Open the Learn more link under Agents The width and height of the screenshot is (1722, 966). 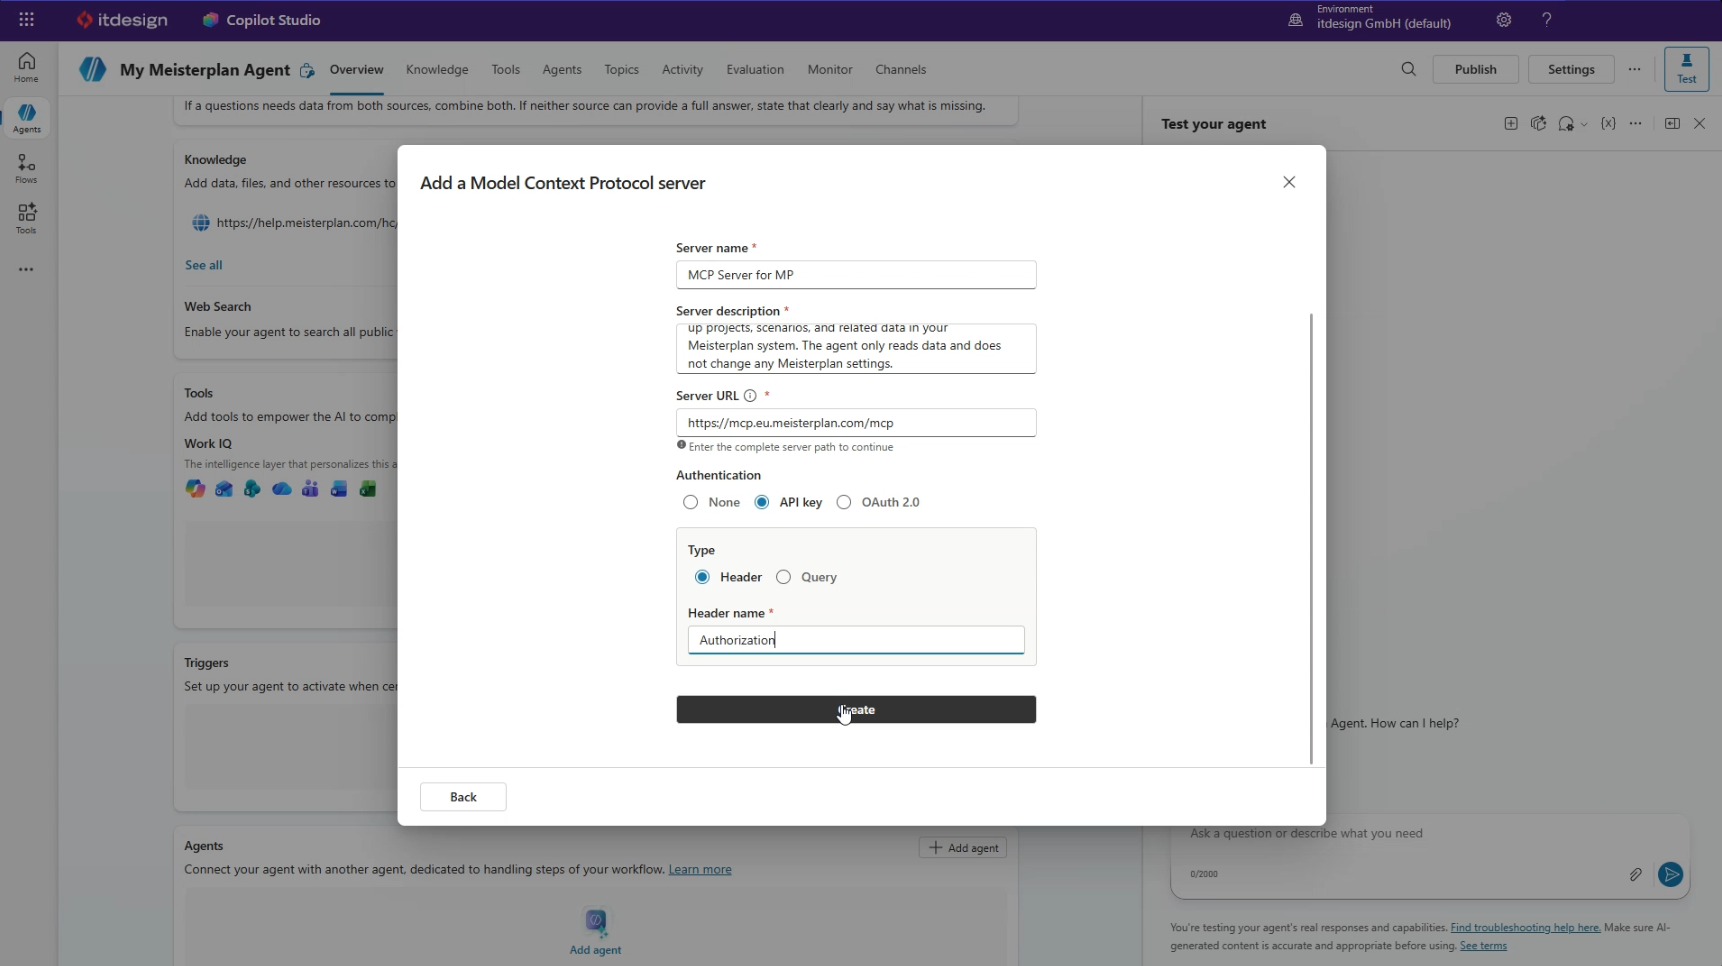coord(700,870)
